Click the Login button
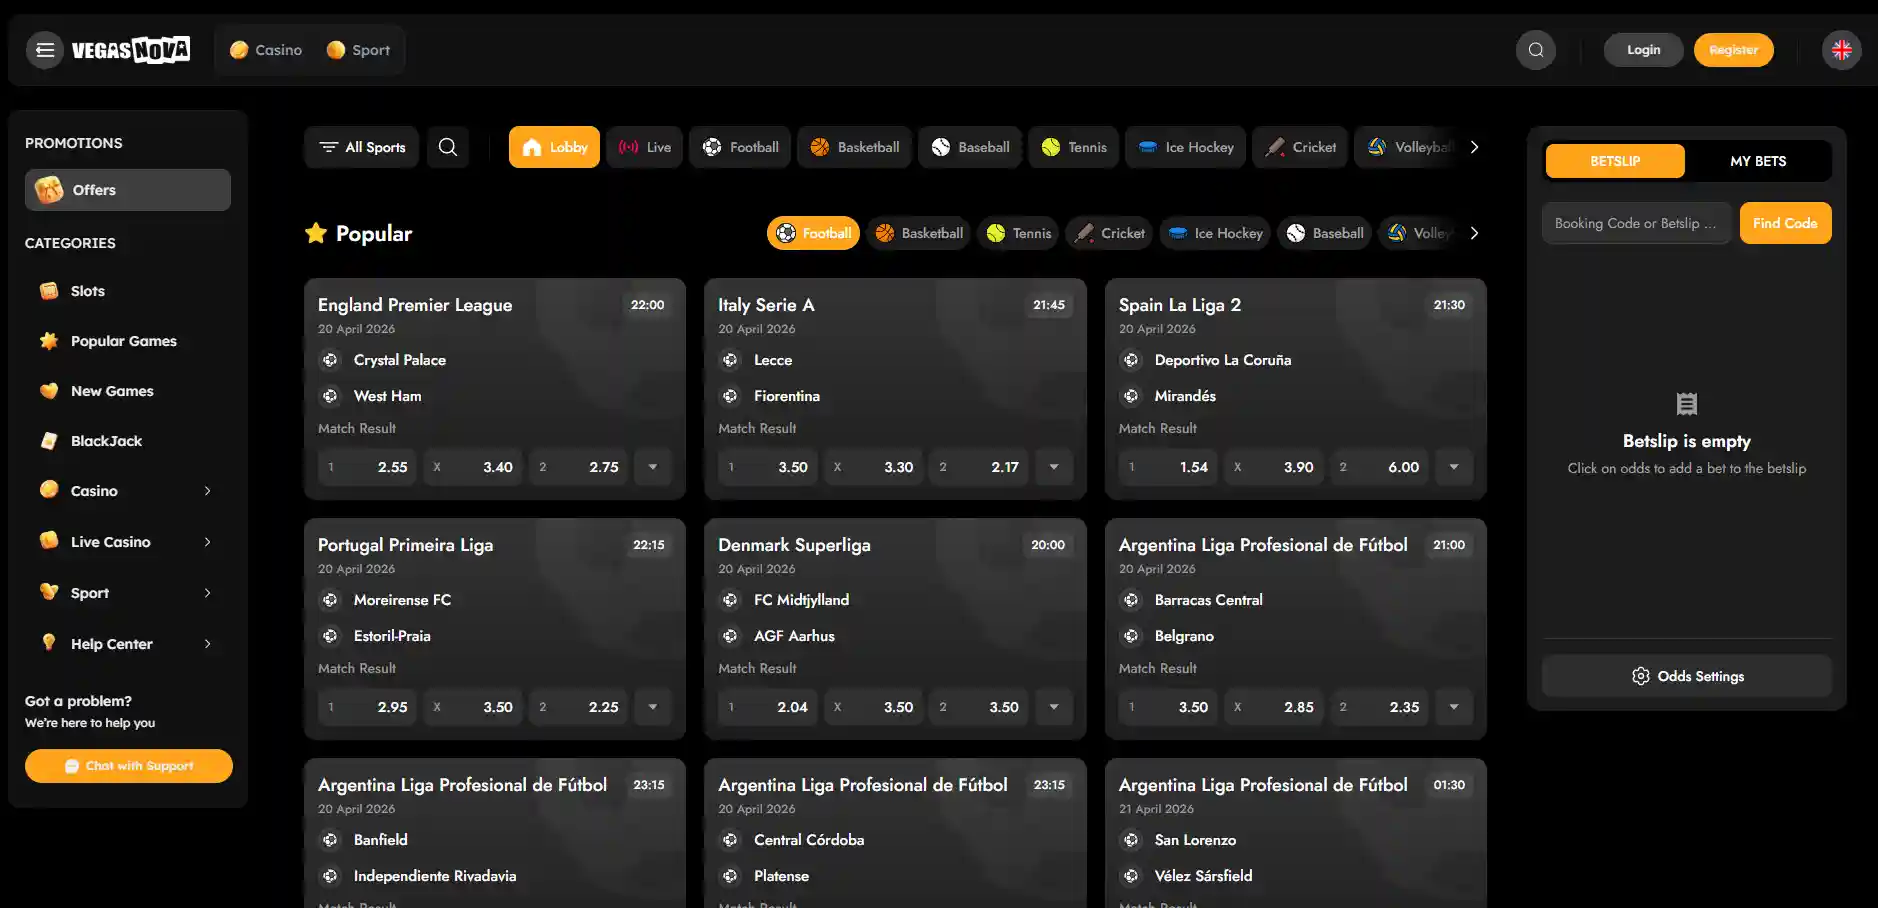This screenshot has height=908, width=1878. pos(1643,50)
